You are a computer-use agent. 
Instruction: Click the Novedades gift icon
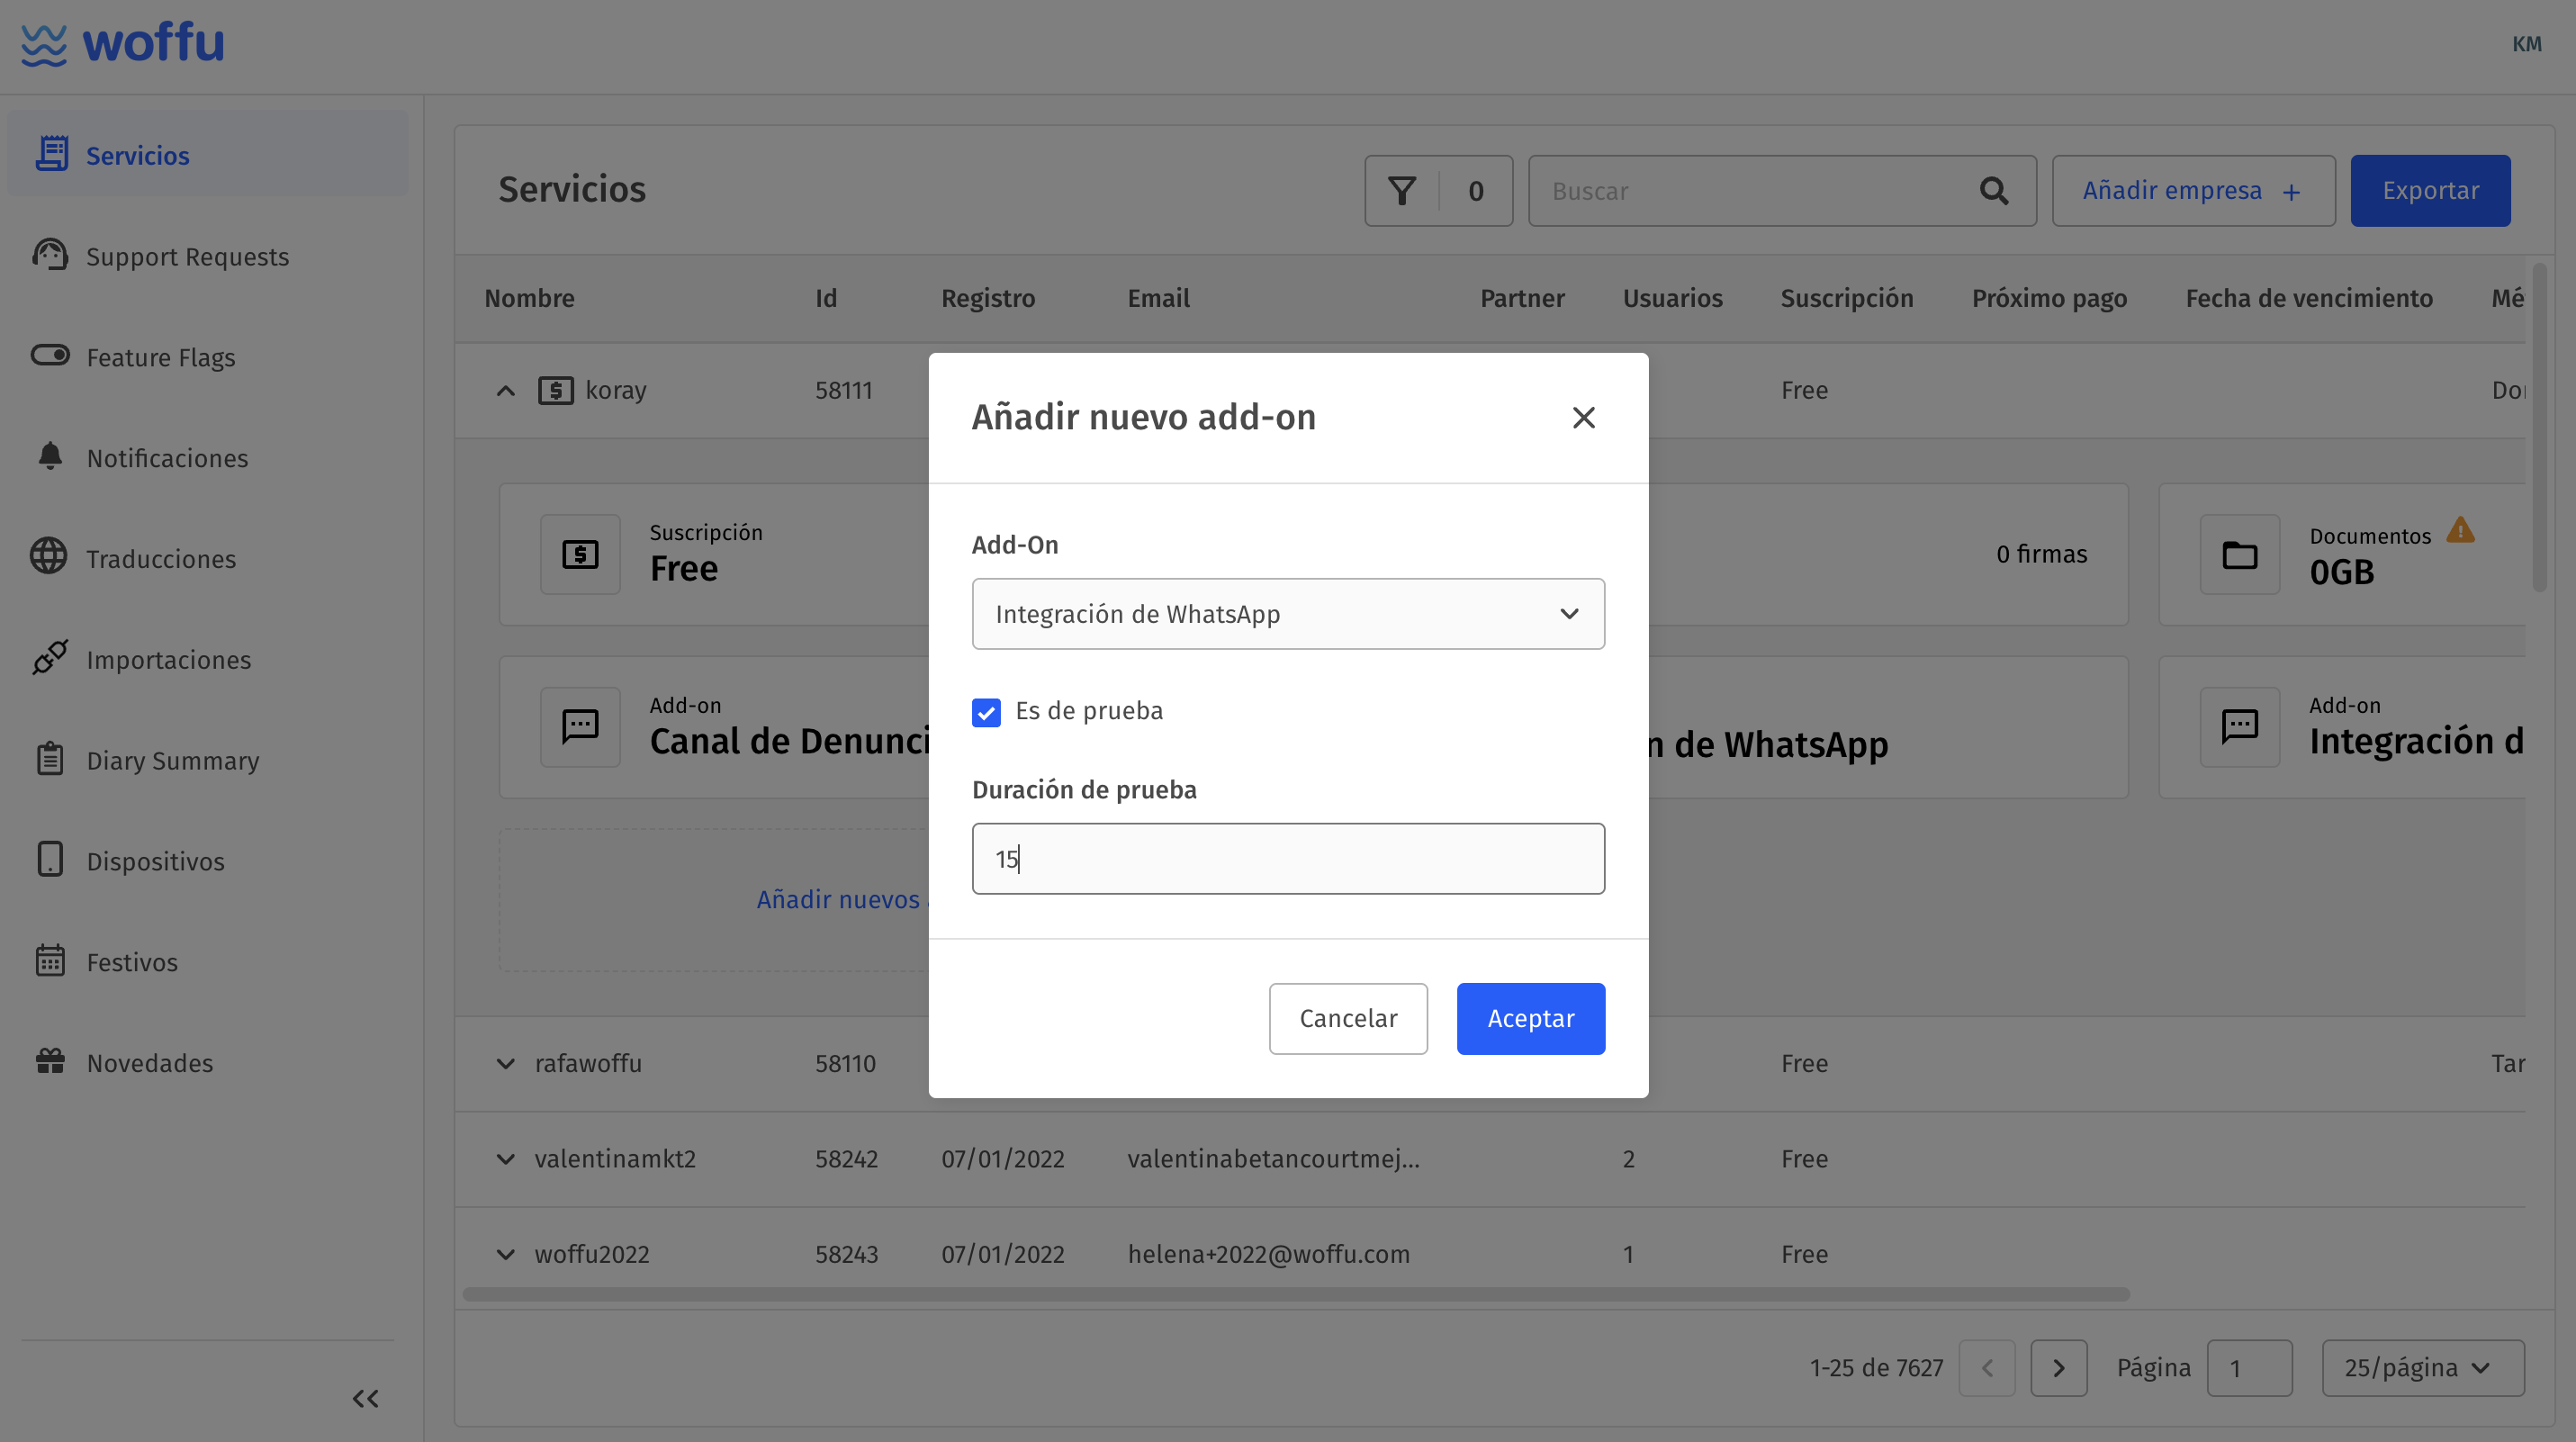click(50, 1061)
